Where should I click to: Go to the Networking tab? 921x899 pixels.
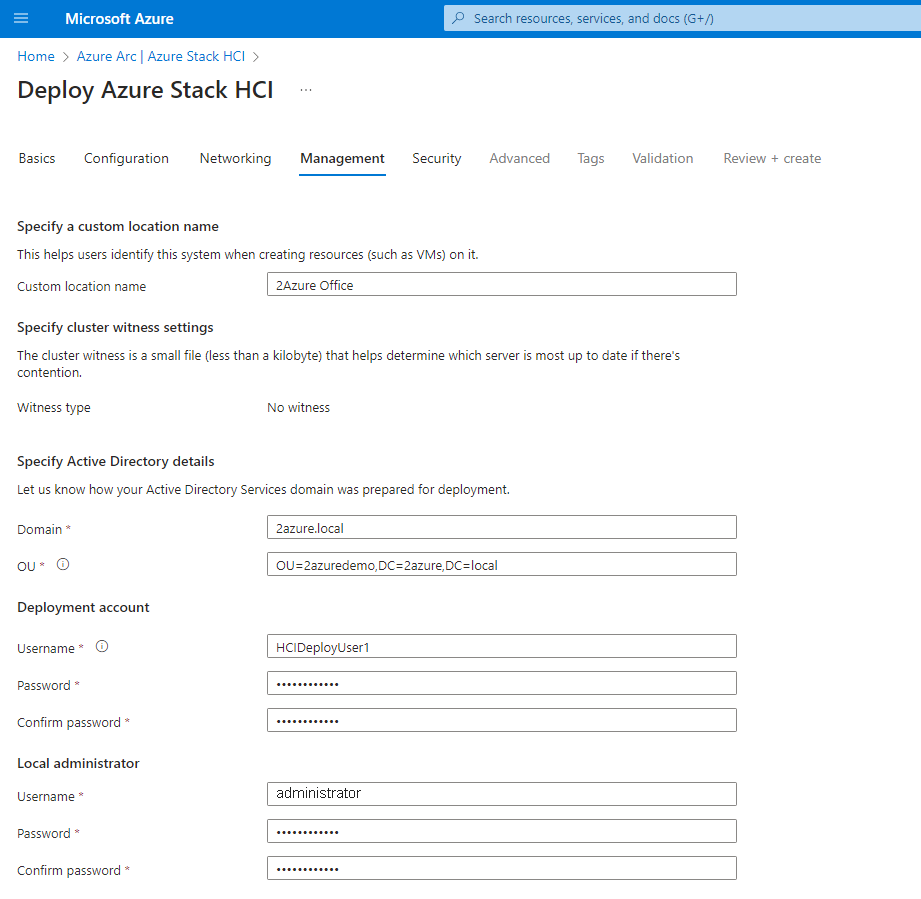pos(235,158)
